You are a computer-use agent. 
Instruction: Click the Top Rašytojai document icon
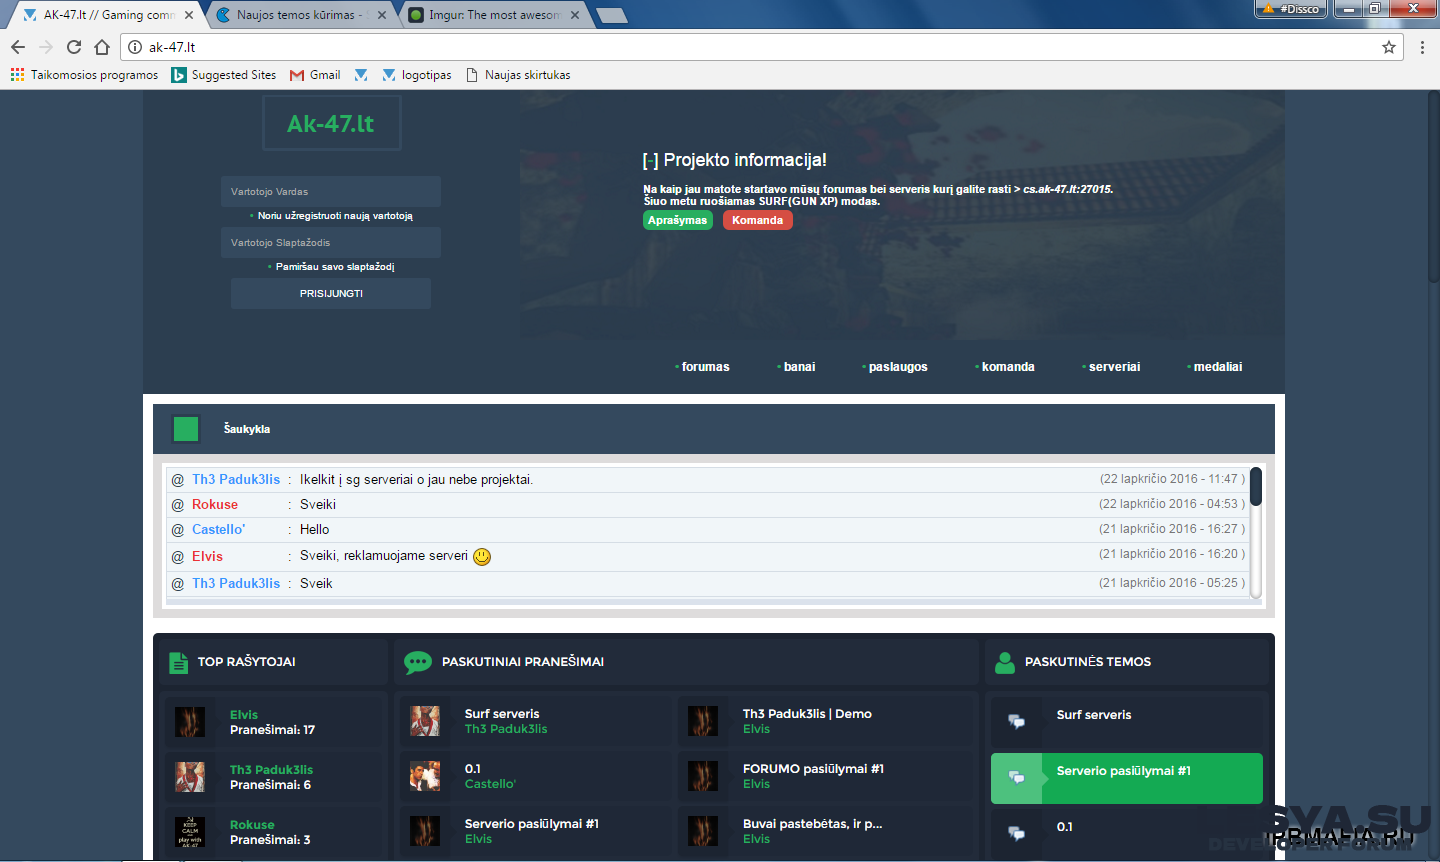178,662
